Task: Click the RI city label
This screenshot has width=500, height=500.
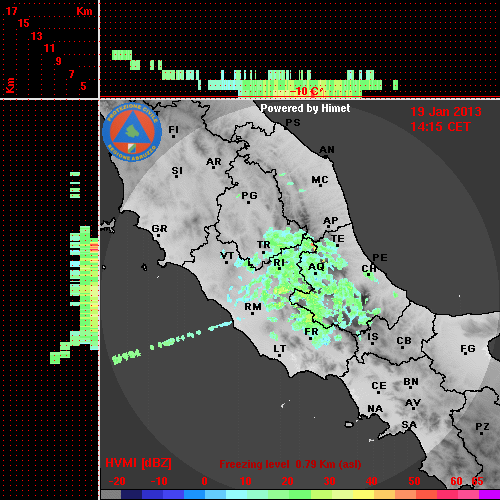Action: [x=279, y=263]
